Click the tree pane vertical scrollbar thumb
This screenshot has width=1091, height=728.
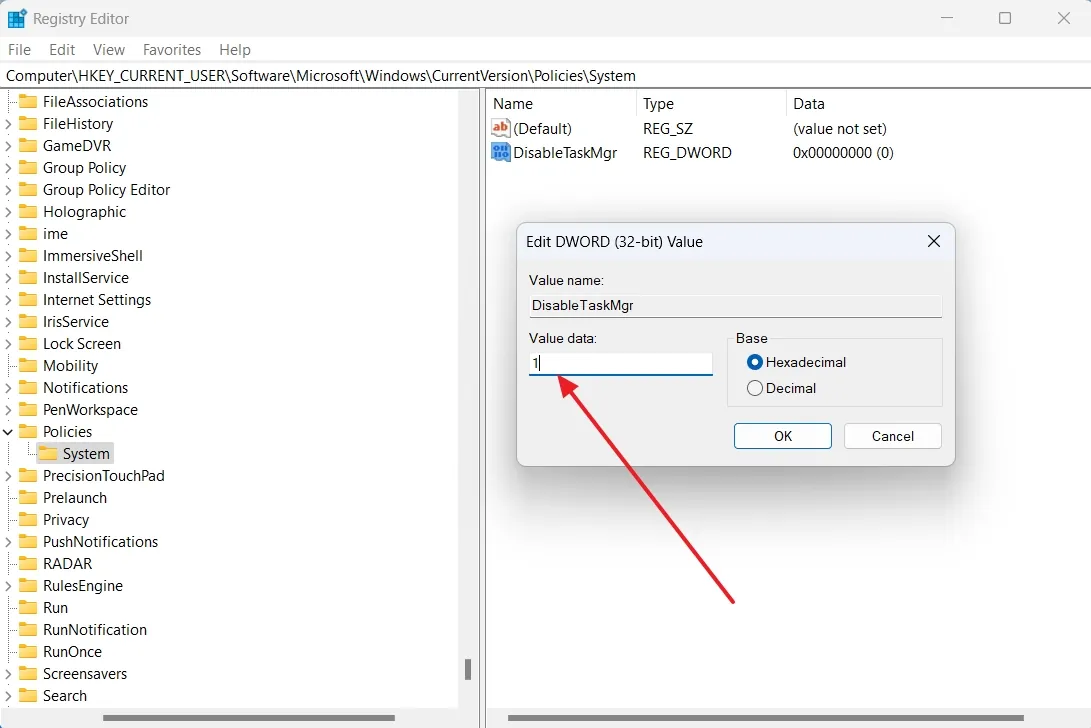(x=468, y=670)
